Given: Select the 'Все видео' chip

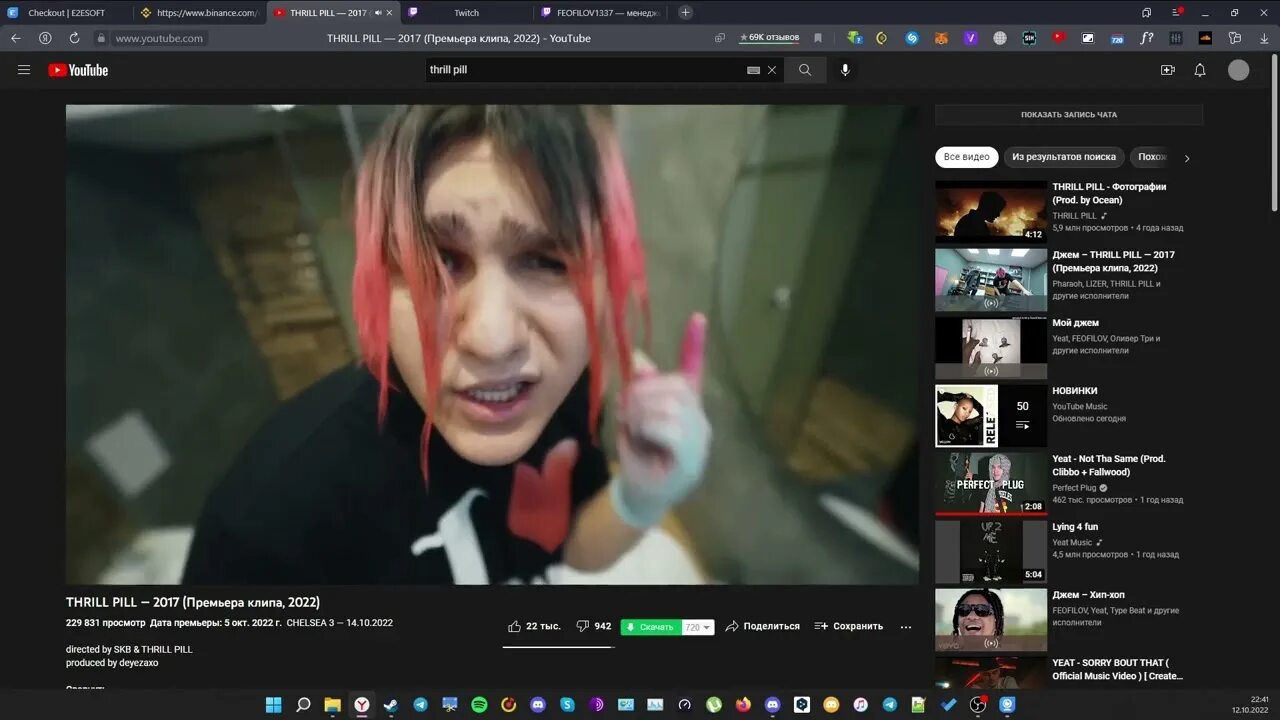Looking at the screenshot, I should pos(967,157).
